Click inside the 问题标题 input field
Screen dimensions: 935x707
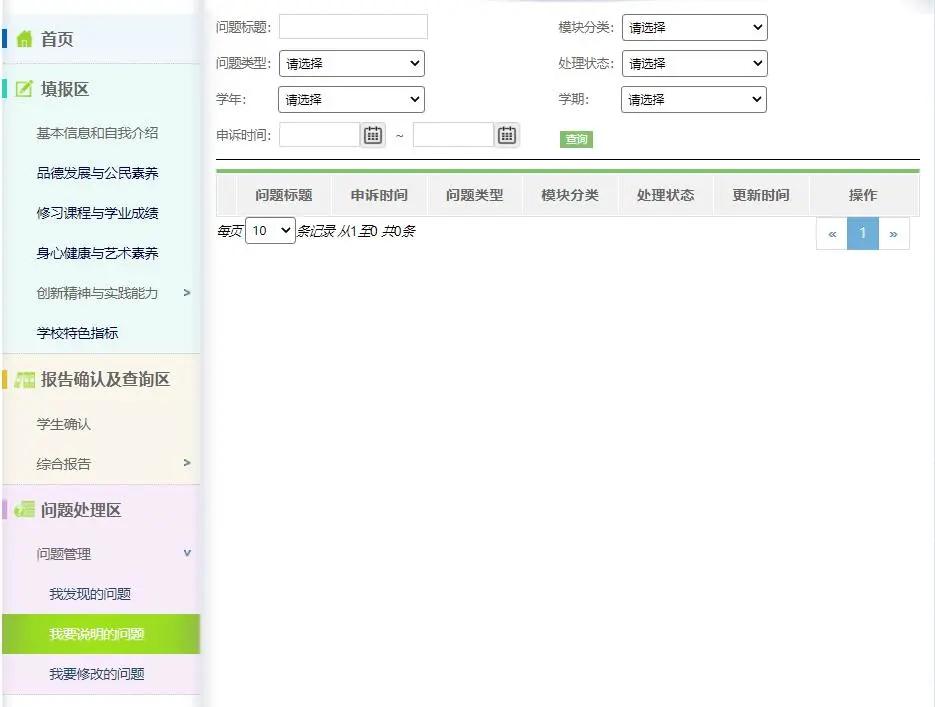click(353, 27)
